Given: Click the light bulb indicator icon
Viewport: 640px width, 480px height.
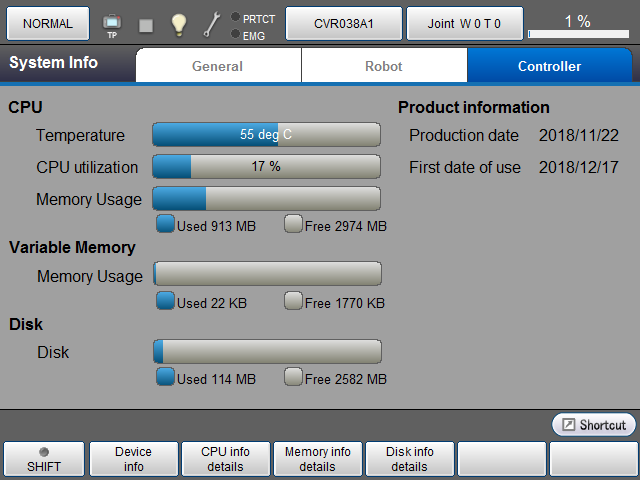Looking at the screenshot, I should coord(178,24).
